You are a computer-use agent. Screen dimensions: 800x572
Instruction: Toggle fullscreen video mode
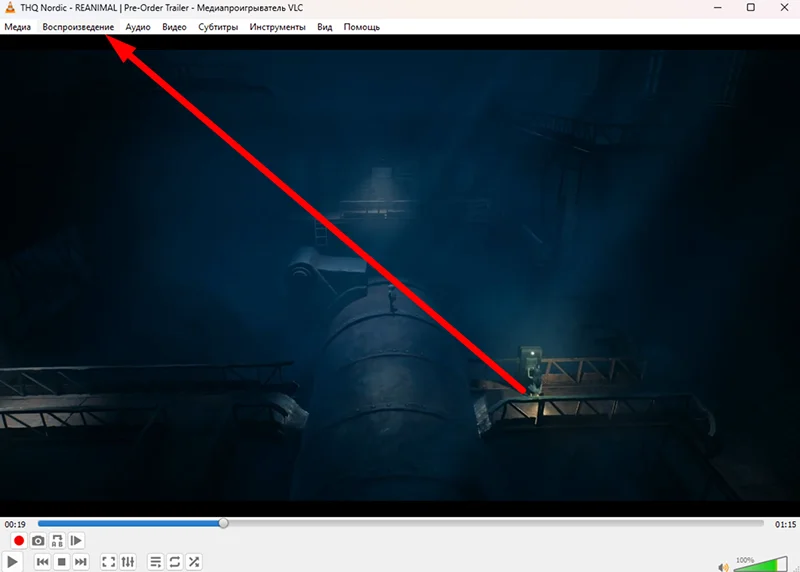[x=109, y=562]
